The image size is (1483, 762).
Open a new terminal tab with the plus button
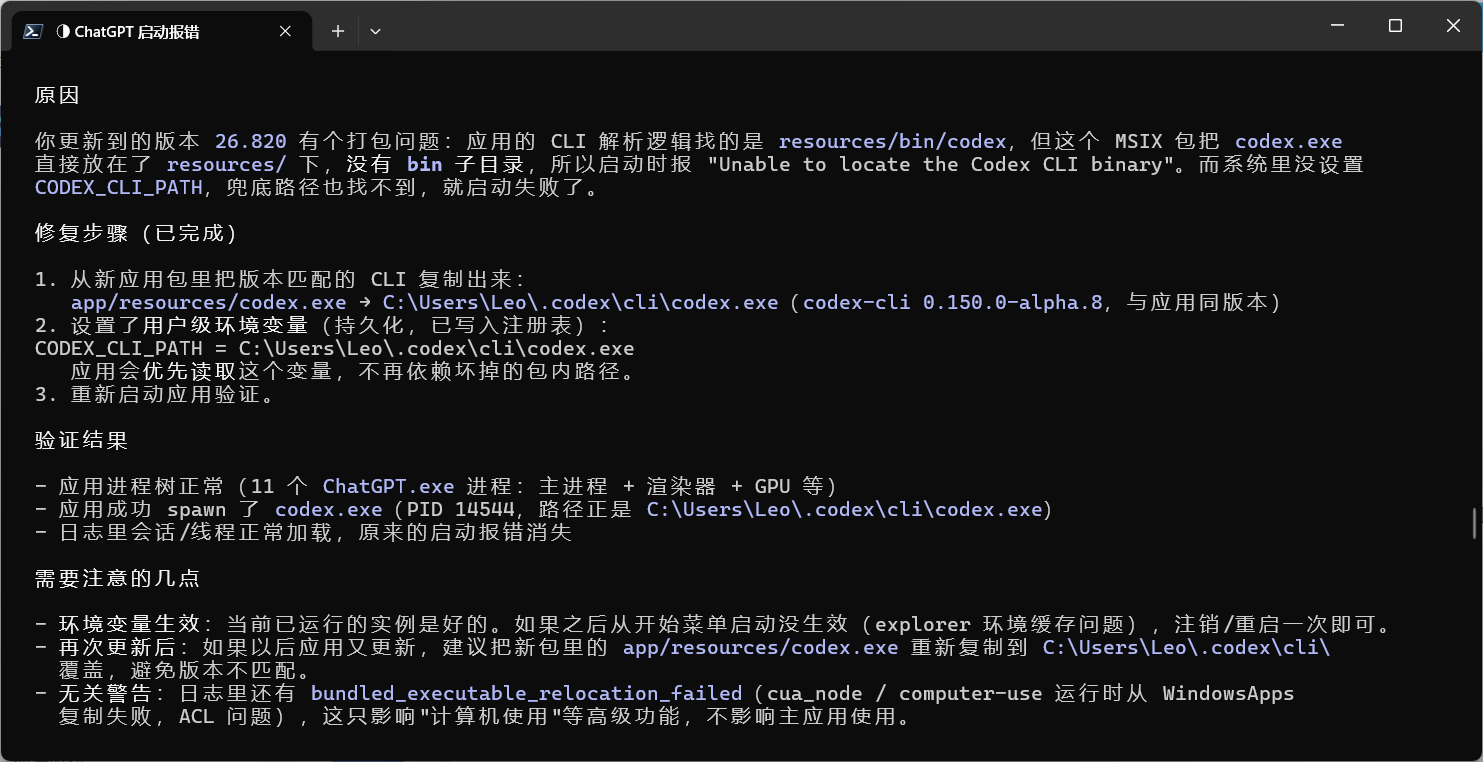(338, 31)
